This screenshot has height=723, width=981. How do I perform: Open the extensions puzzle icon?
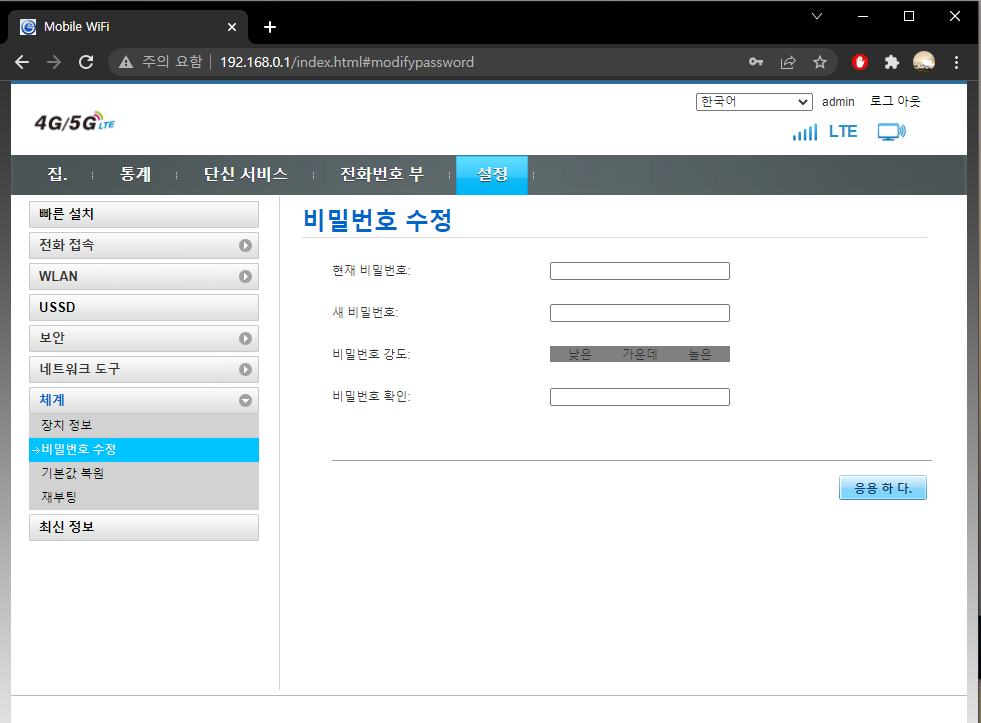click(x=892, y=62)
